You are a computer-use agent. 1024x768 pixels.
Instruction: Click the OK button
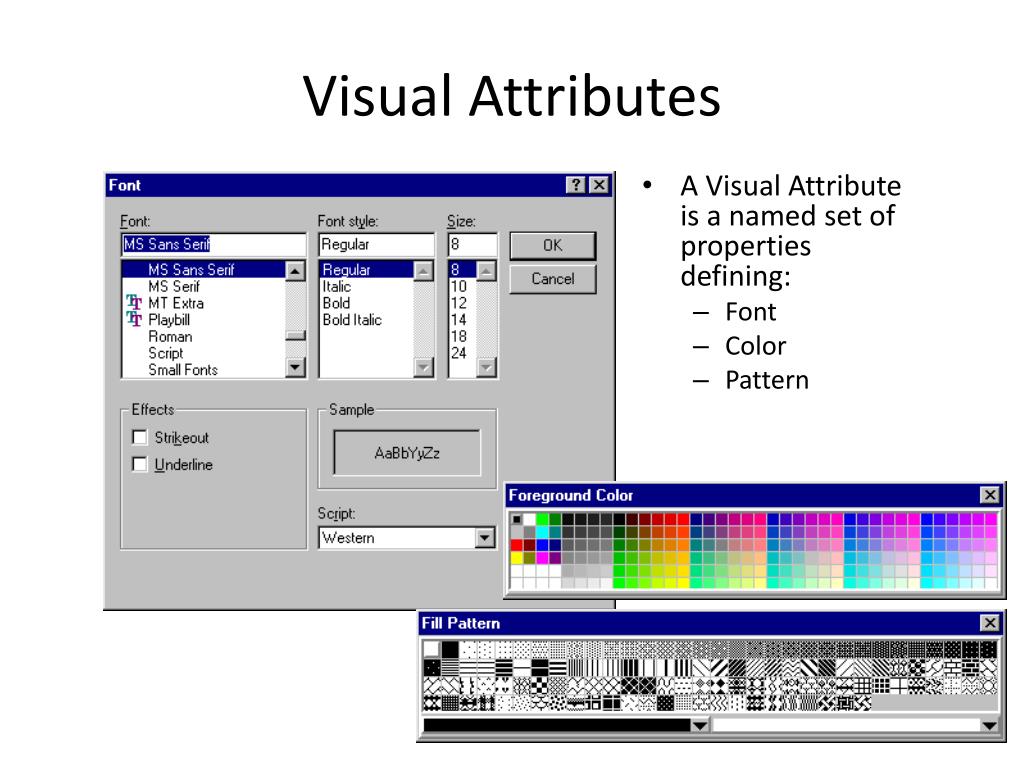pos(552,246)
